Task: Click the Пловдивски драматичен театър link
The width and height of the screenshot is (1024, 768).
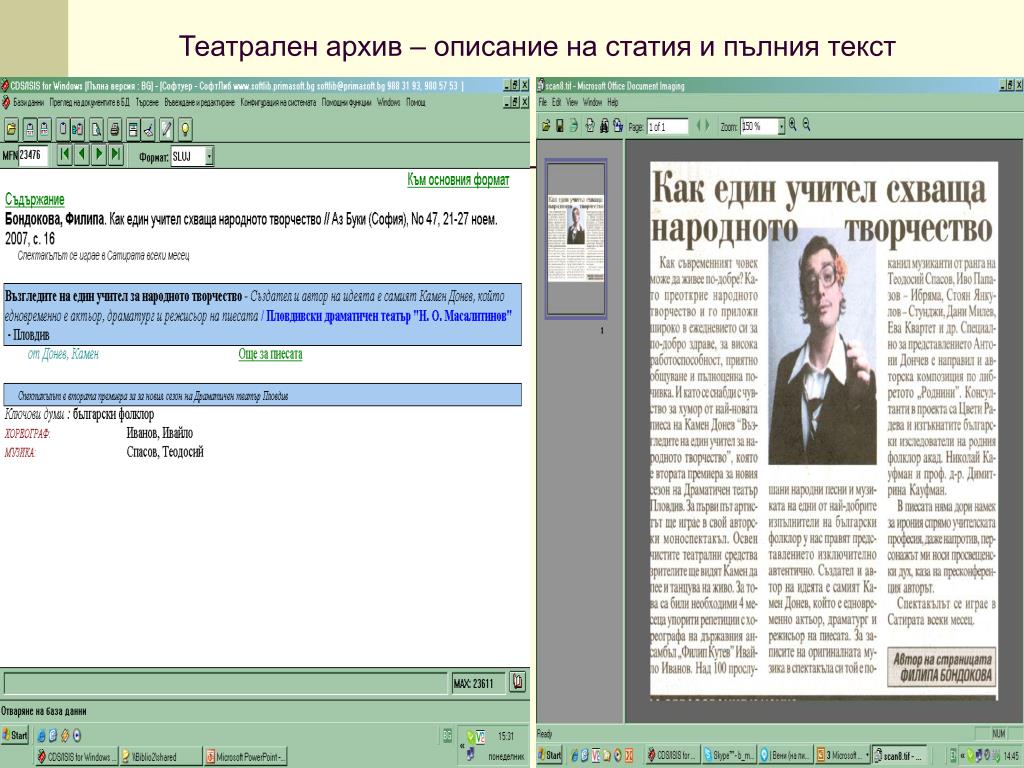Action: click(x=391, y=317)
